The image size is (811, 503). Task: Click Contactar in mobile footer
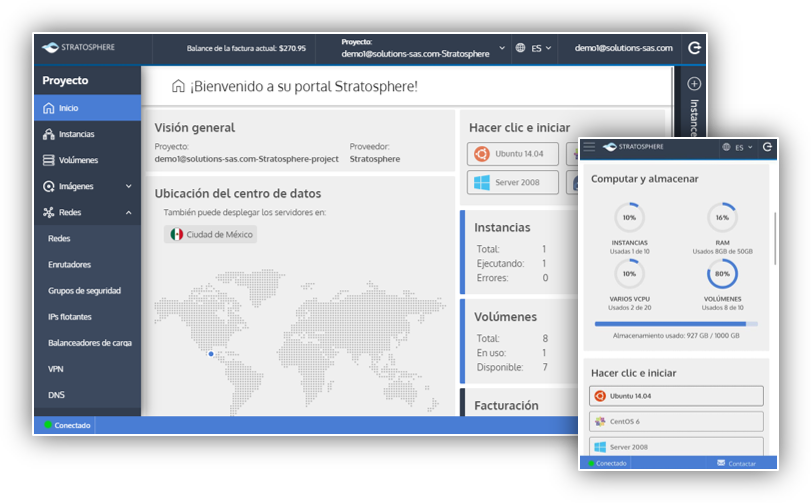click(x=742, y=464)
